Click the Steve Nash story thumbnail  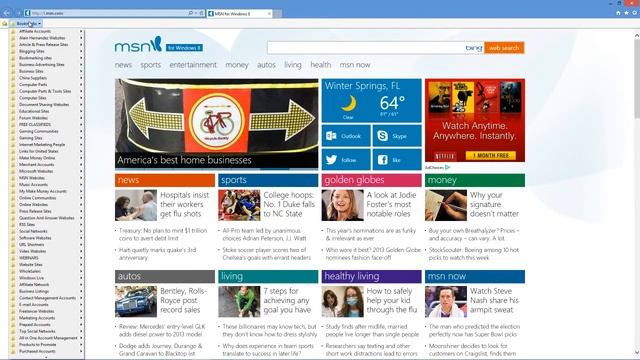[x=445, y=301]
